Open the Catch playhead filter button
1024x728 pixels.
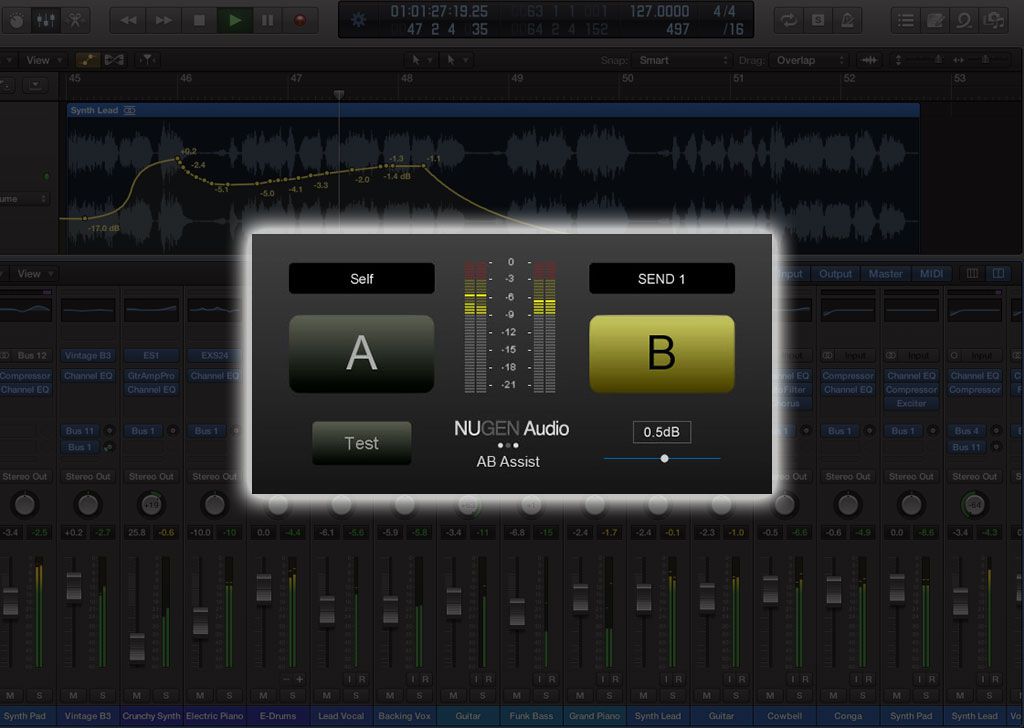(147, 60)
